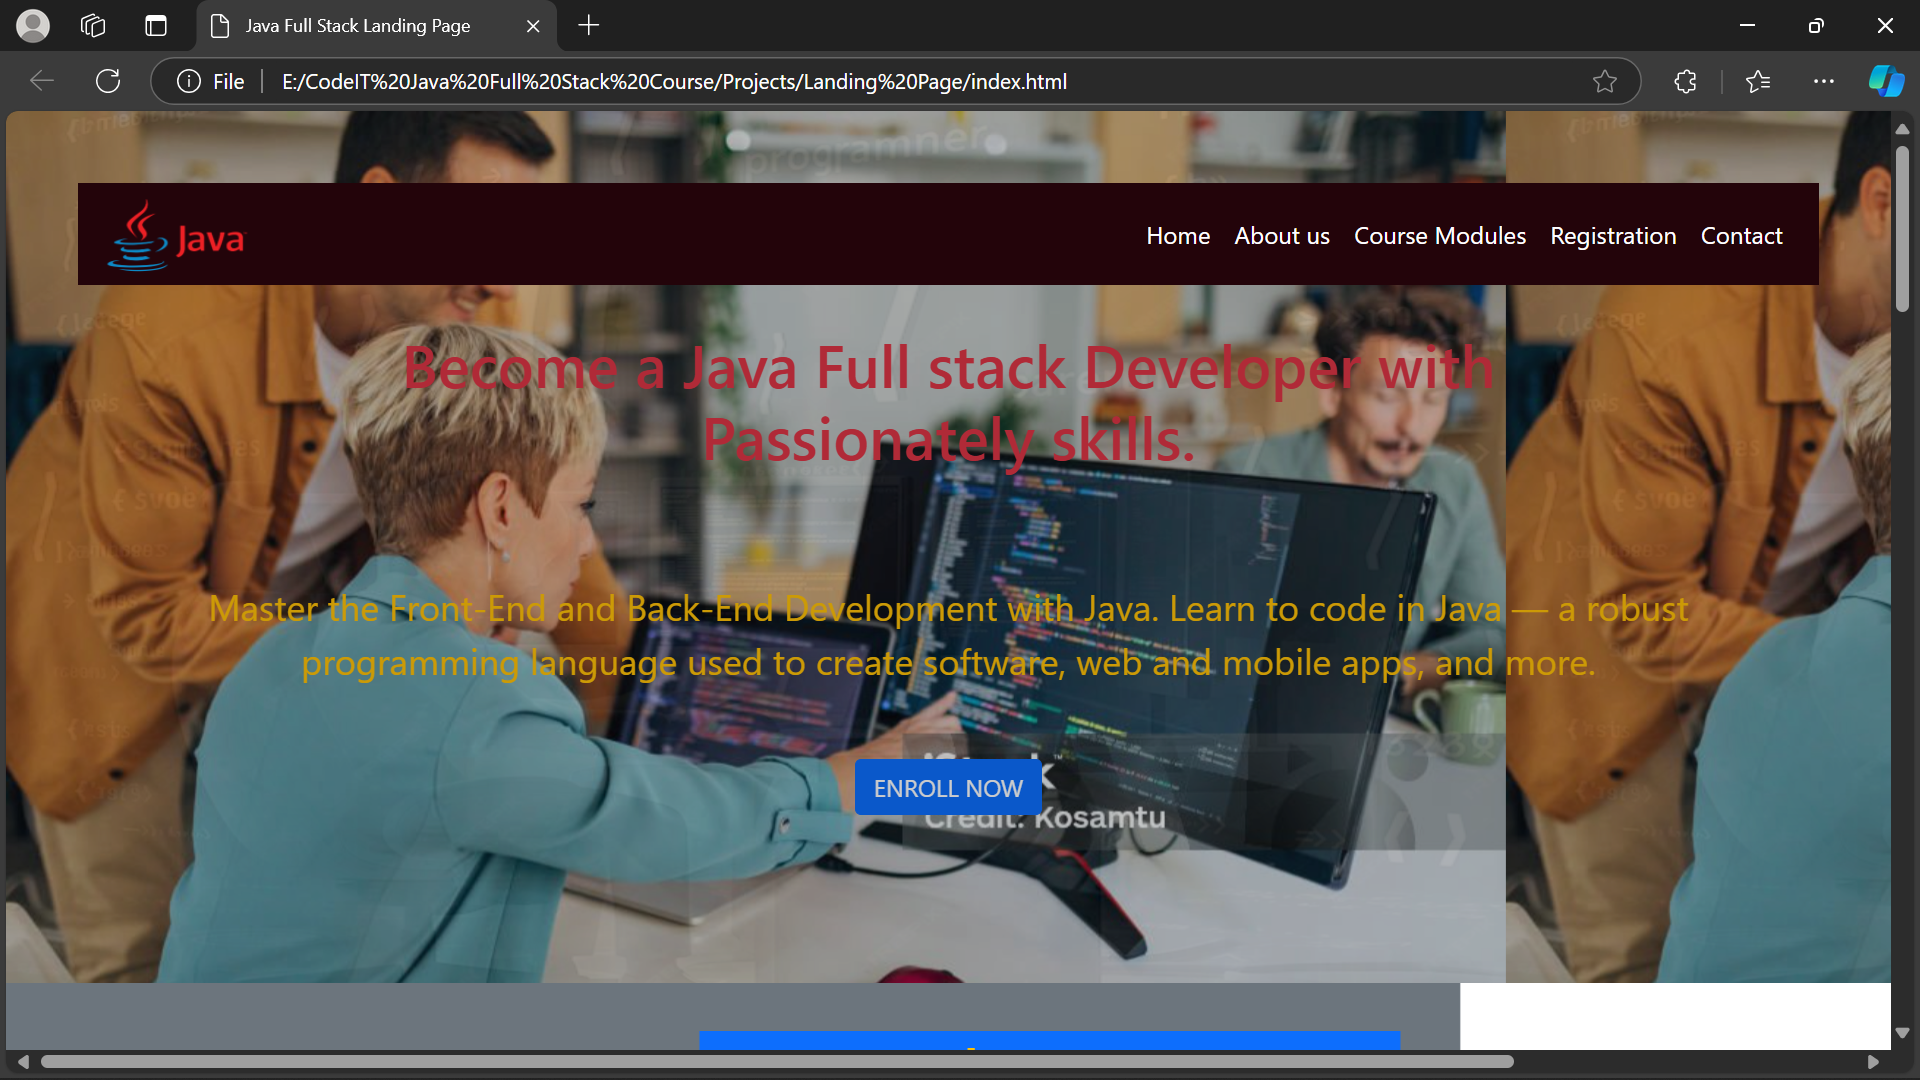Click the ENROLL NOW button
This screenshot has height=1080, width=1920.
948,788
